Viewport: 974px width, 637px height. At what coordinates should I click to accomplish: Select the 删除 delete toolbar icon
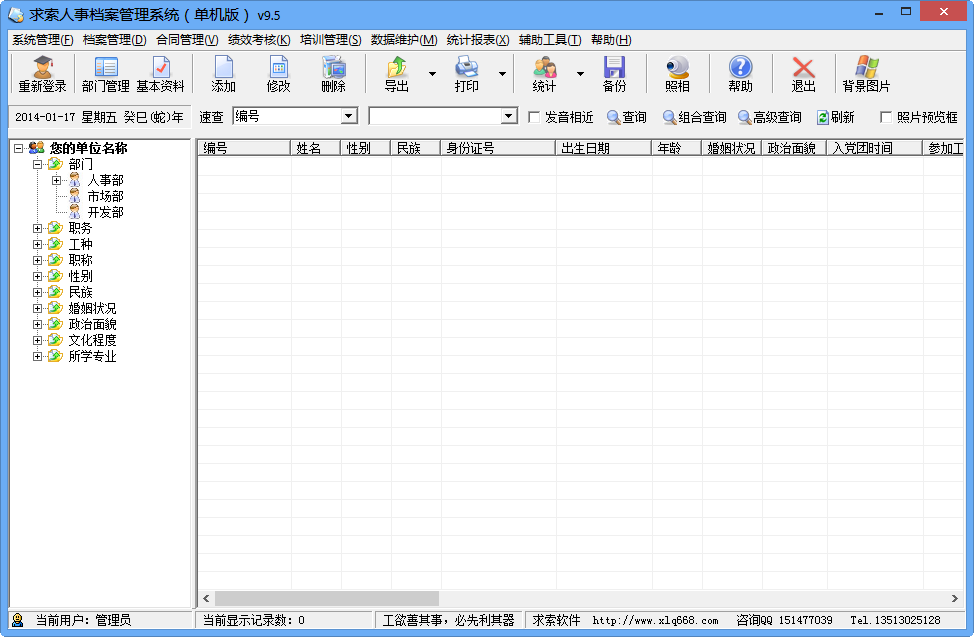[334, 74]
